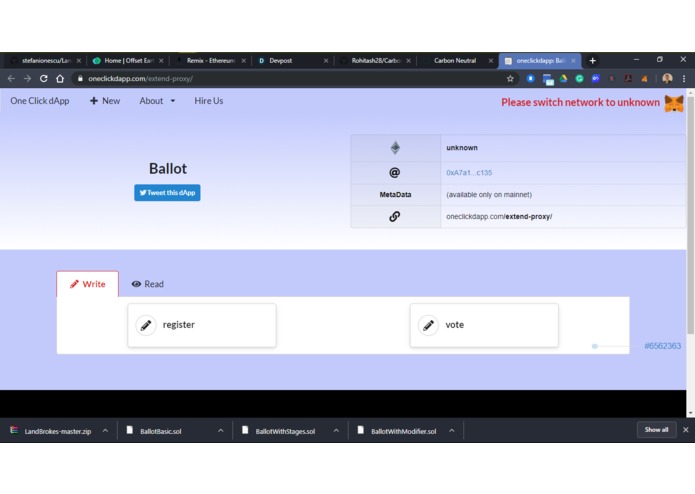
Task: Bookmark this page with the star icon
Action: point(510,78)
